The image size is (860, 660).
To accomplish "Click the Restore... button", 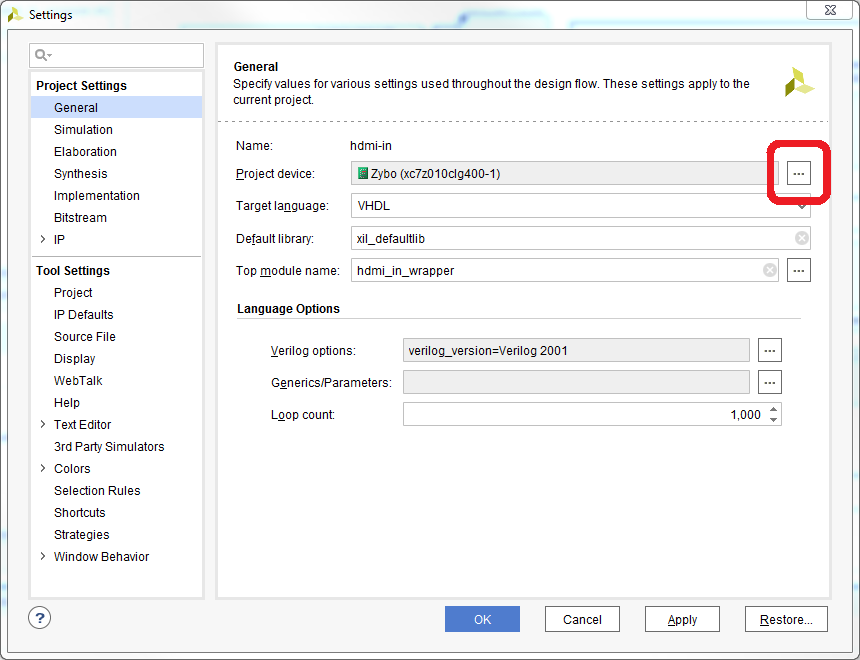I will [786, 619].
